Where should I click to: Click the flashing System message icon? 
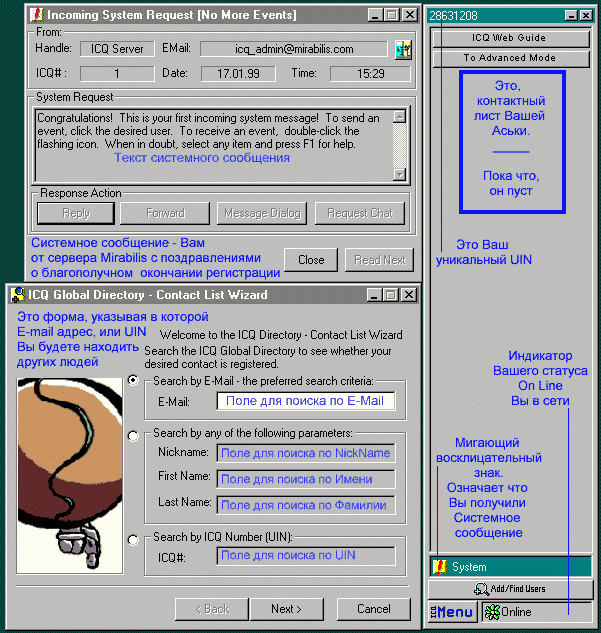[440, 566]
